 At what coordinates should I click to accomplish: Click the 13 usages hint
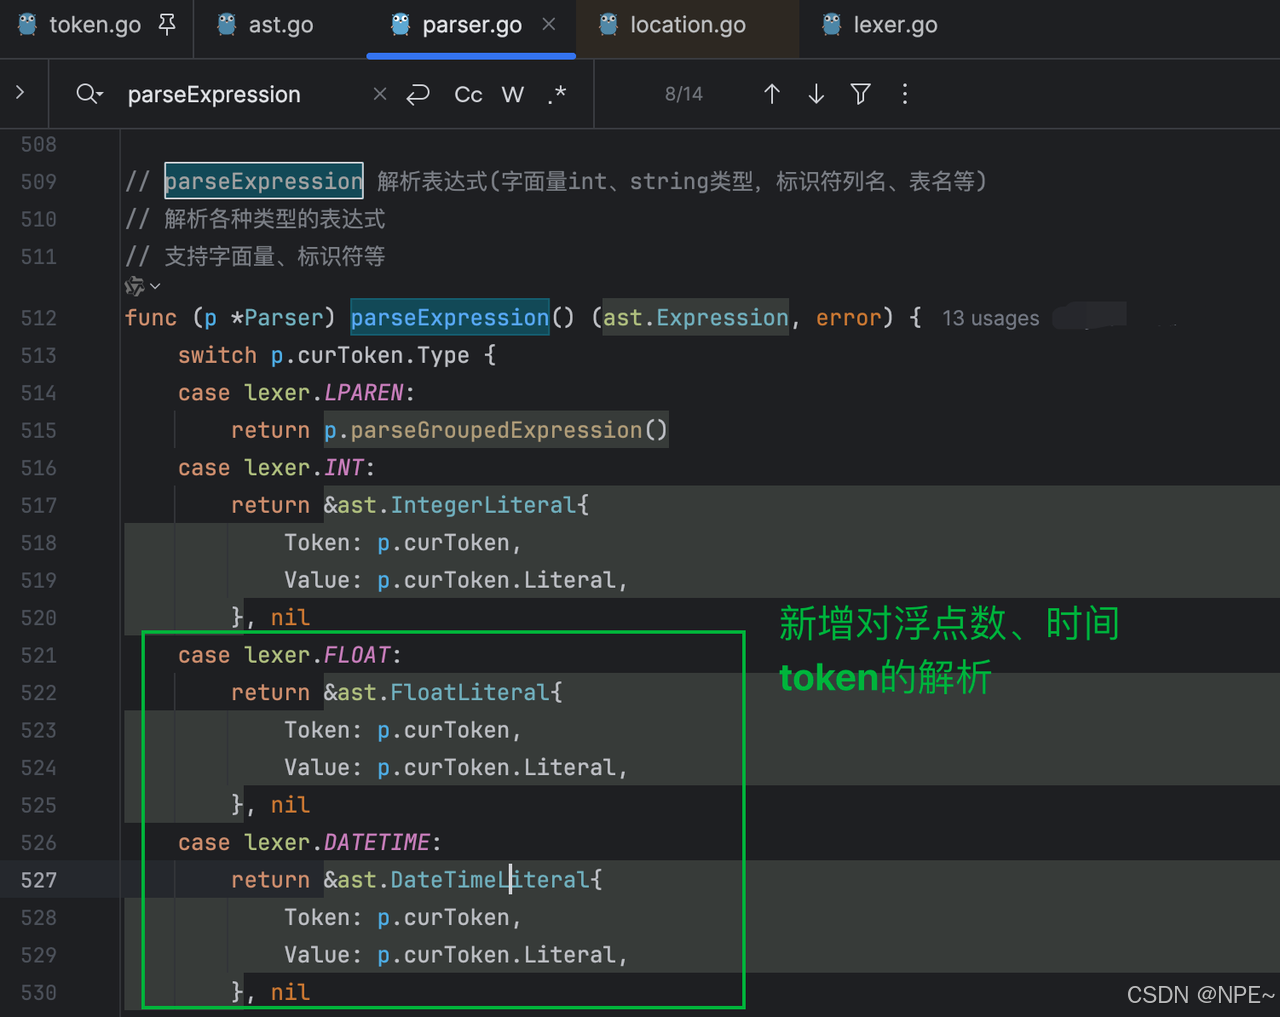pos(990,318)
